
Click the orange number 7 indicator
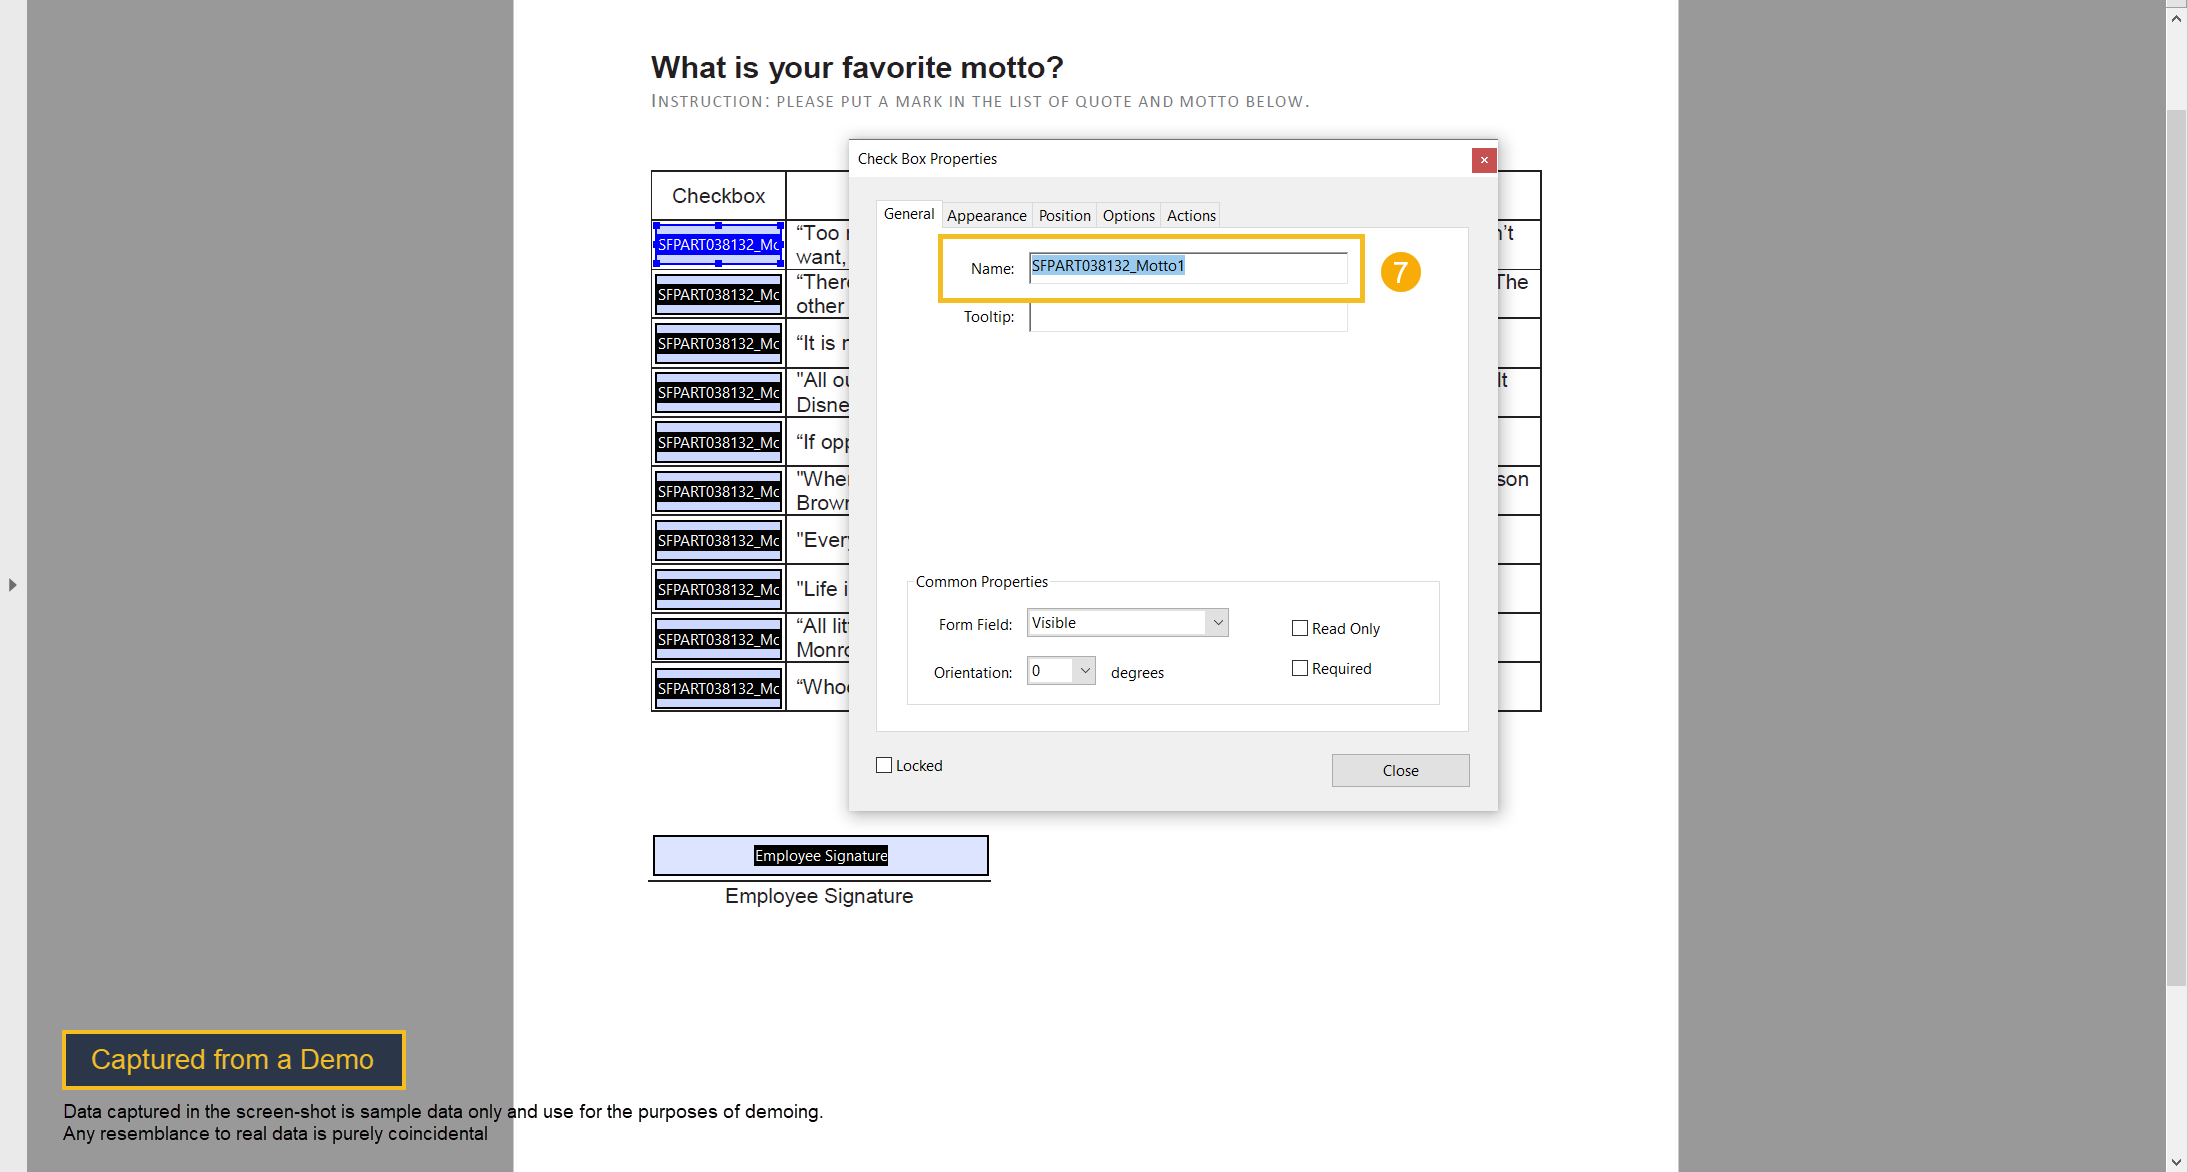point(1399,272)
